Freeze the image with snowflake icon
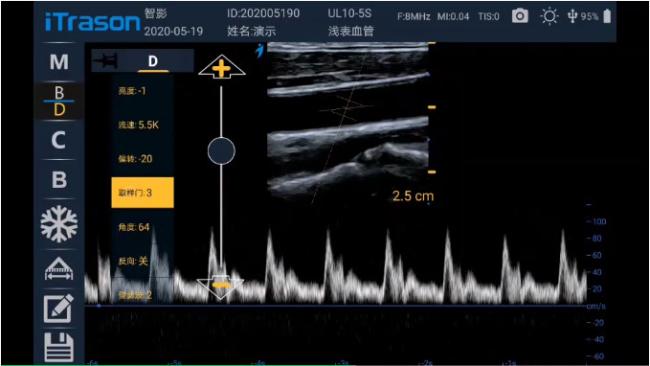 pos(59,224)
